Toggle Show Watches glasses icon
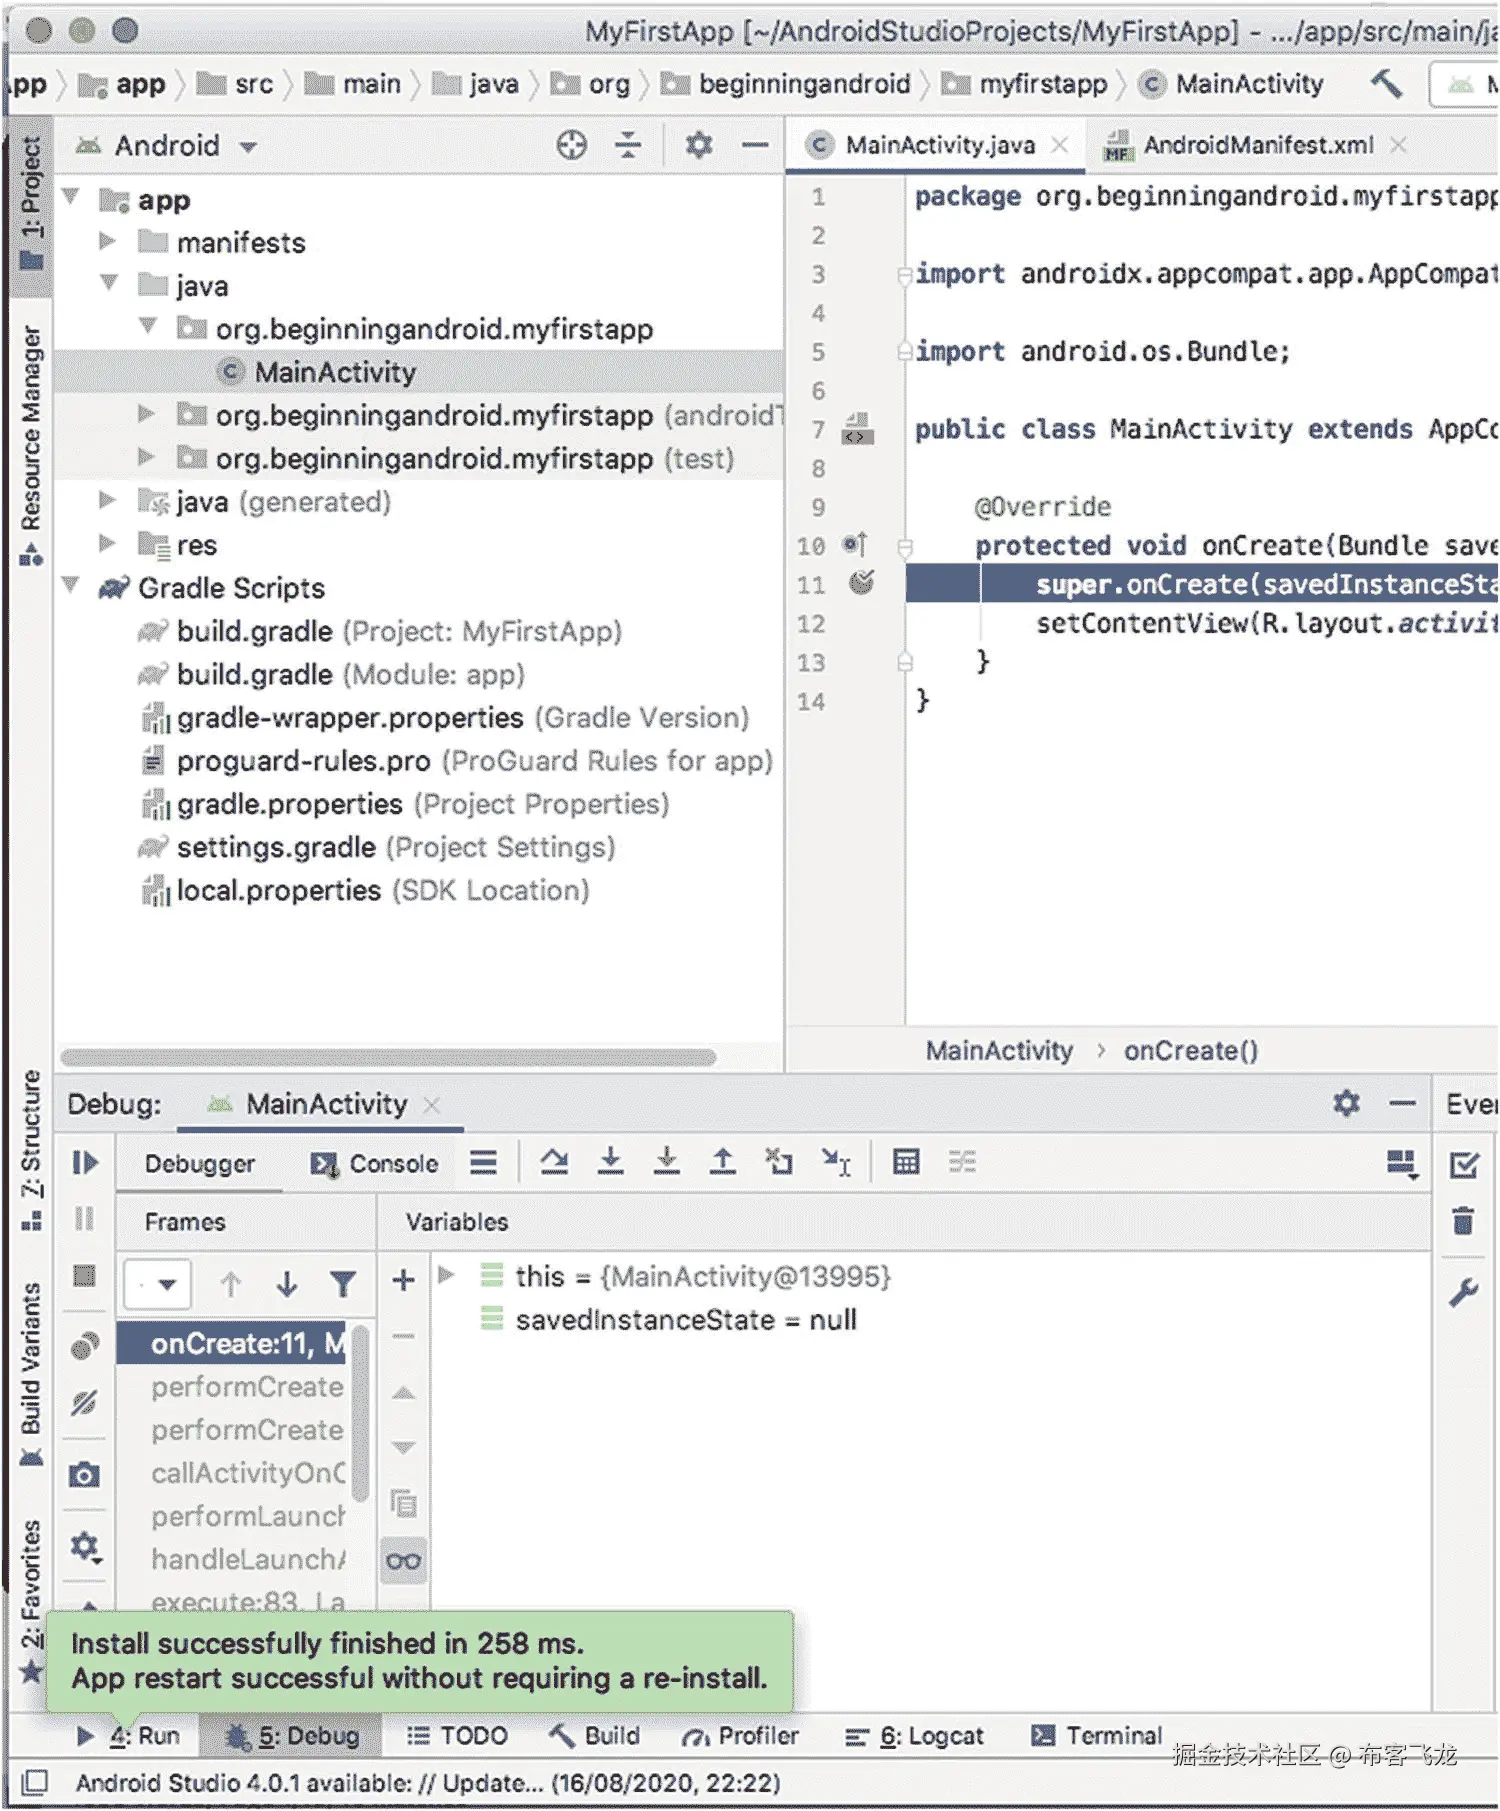 pyautogui.click(x=403, y=1561)
